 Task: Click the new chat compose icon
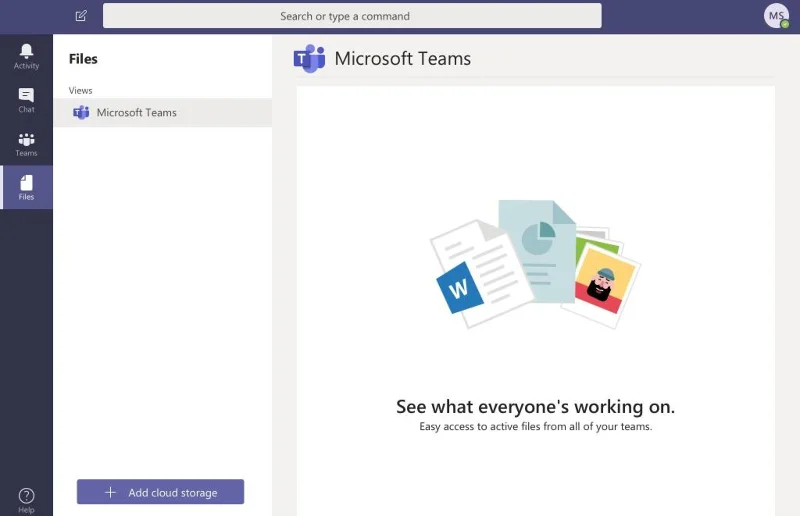click(x=81, y=16)
